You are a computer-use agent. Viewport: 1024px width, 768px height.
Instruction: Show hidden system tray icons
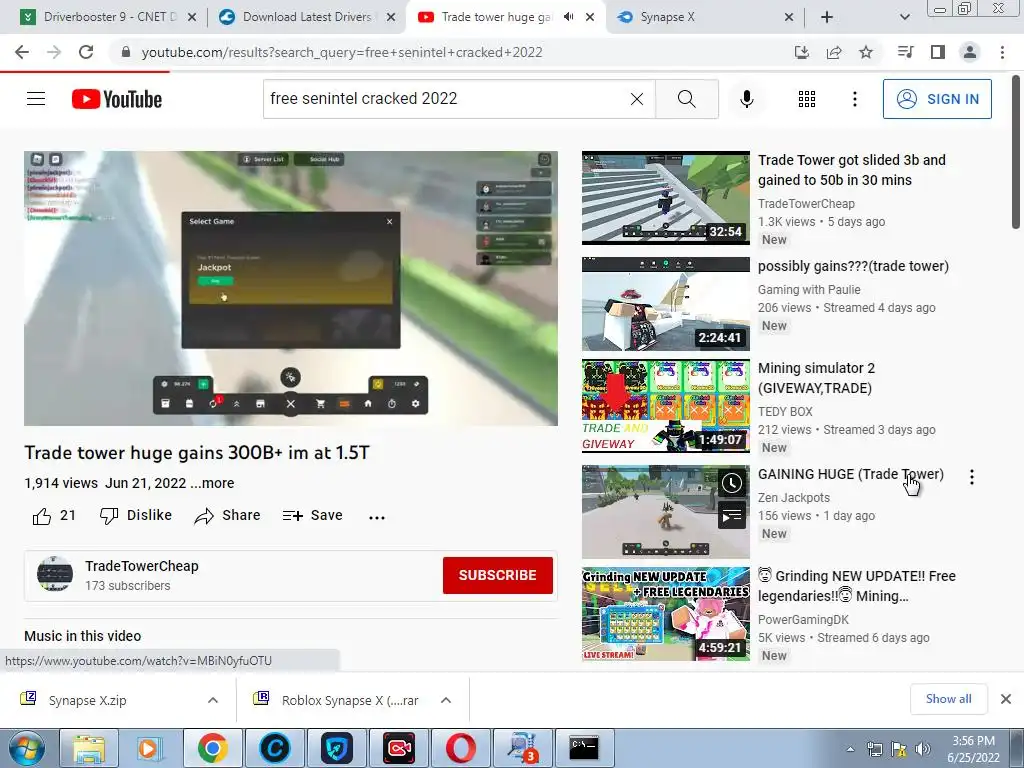(x=850, y=749)
